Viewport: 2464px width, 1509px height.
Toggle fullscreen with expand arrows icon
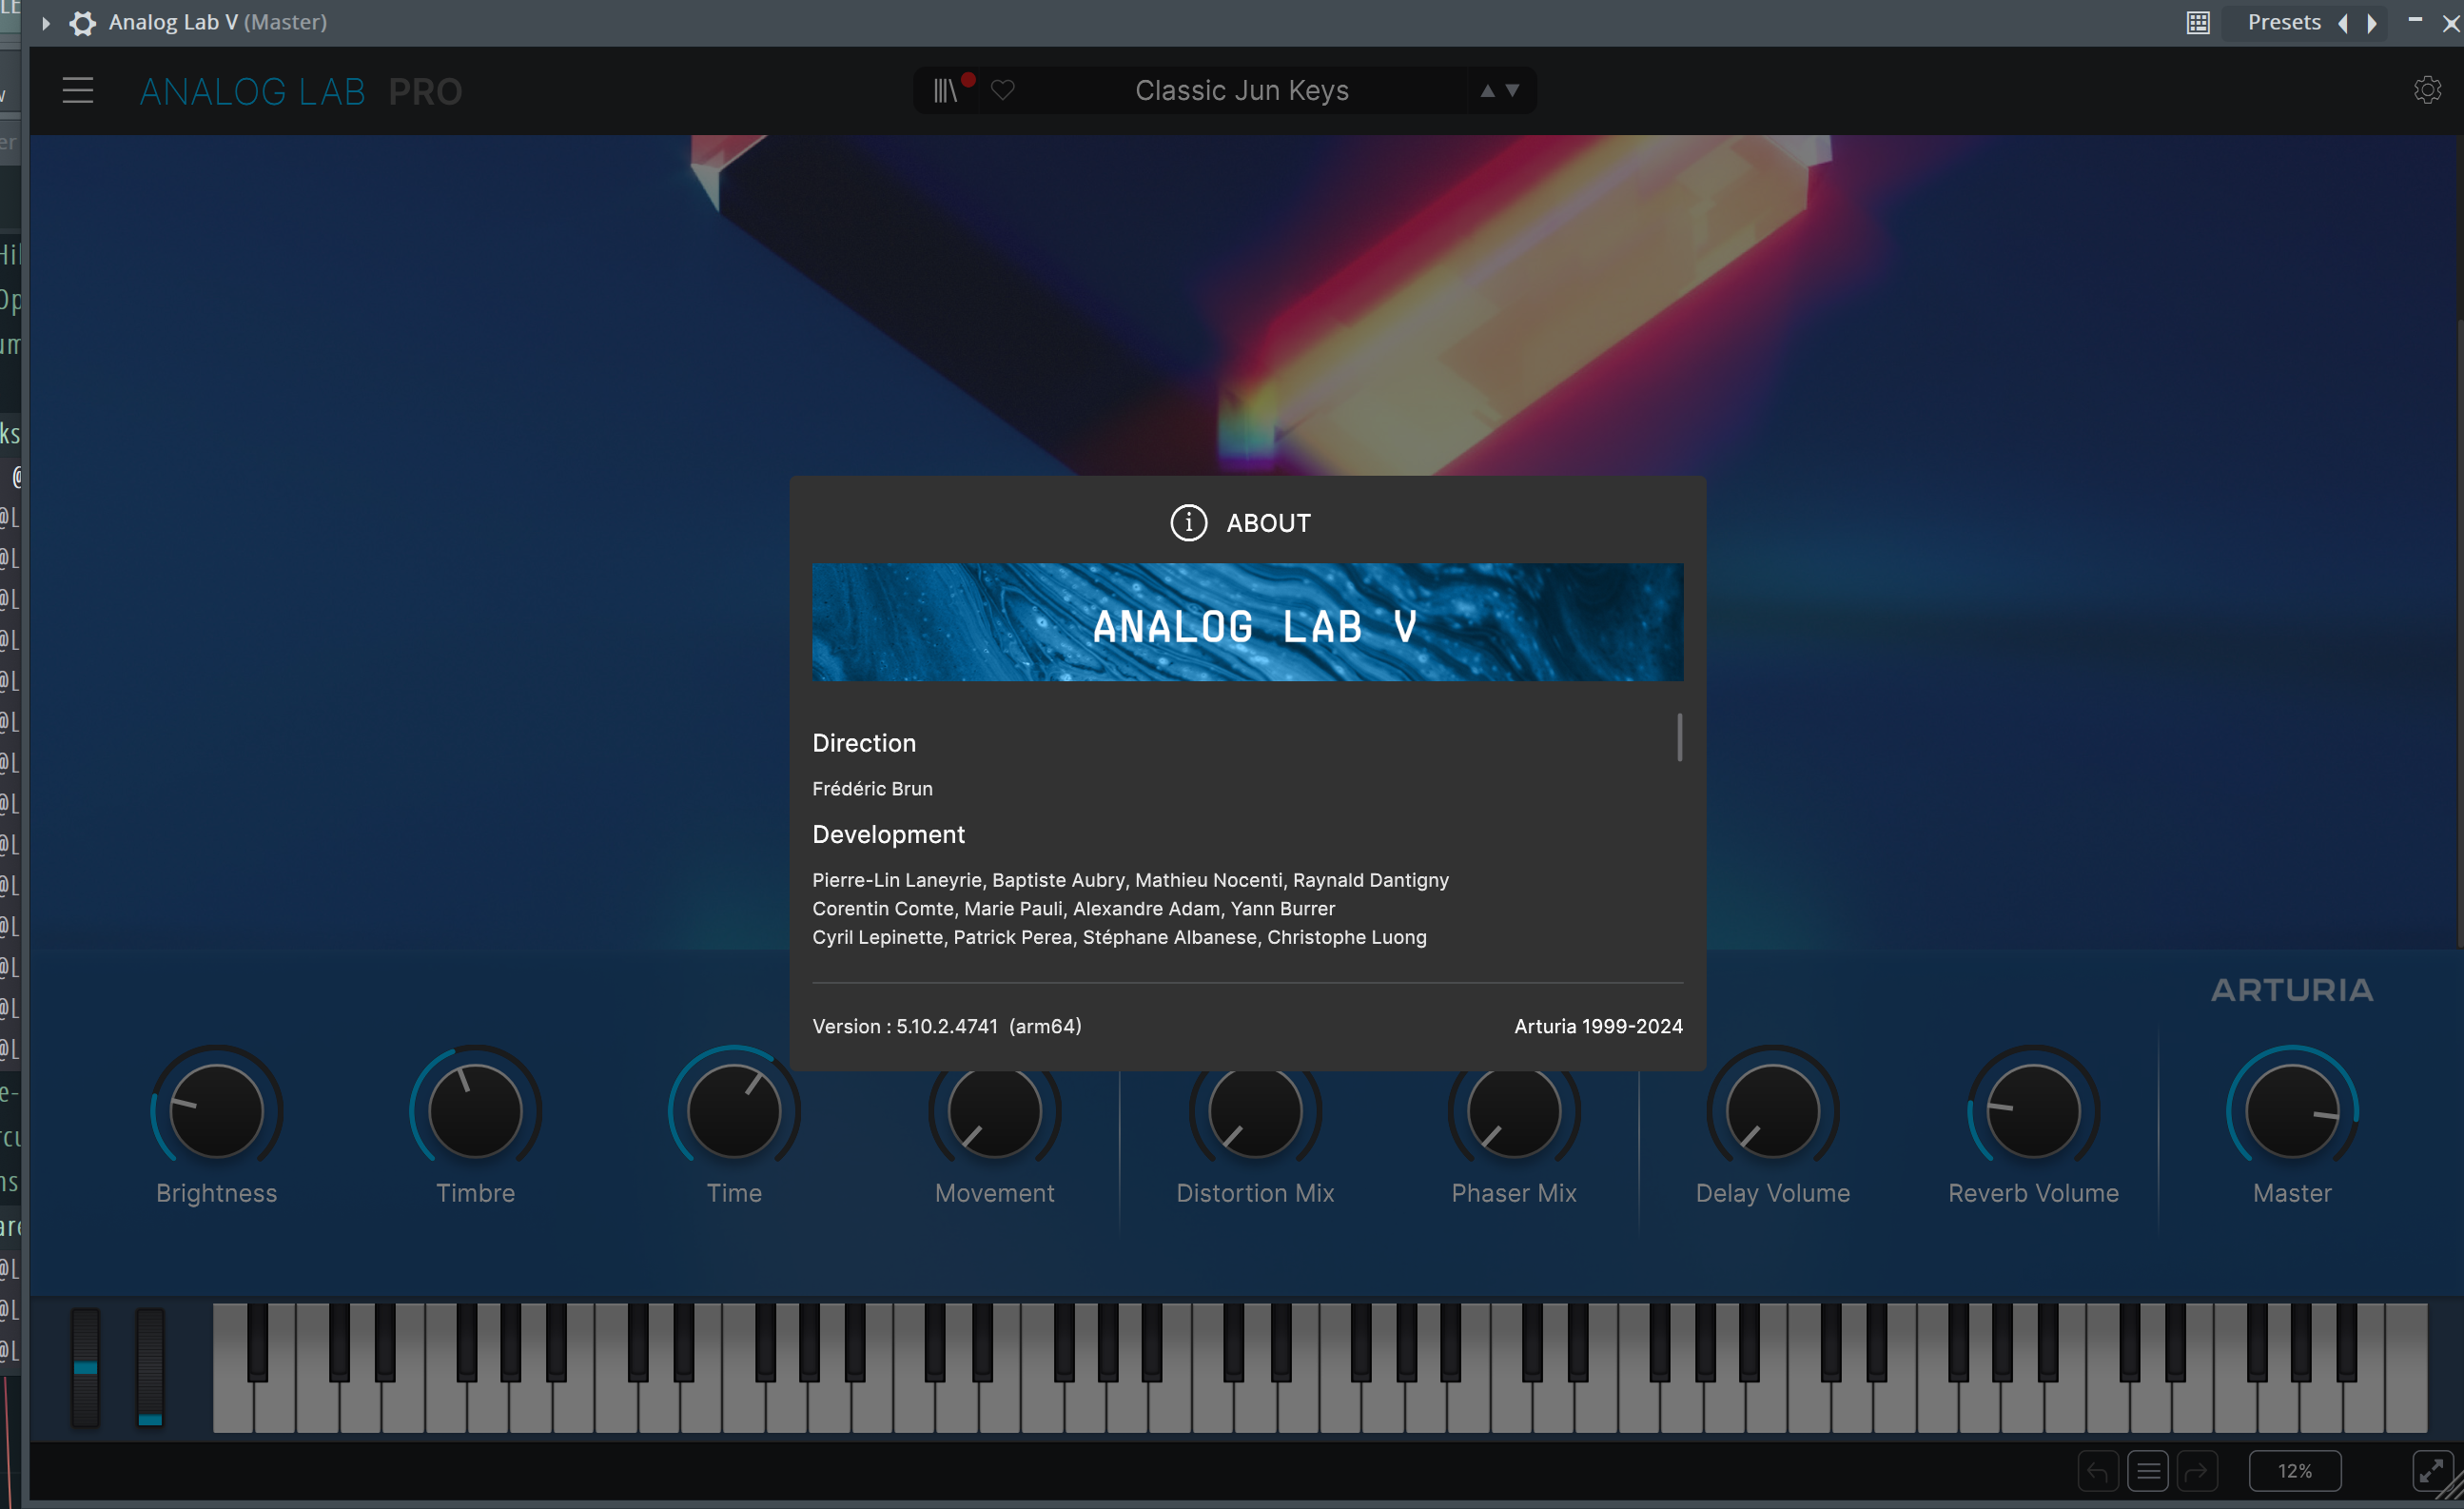(x=2430, y=1471)
